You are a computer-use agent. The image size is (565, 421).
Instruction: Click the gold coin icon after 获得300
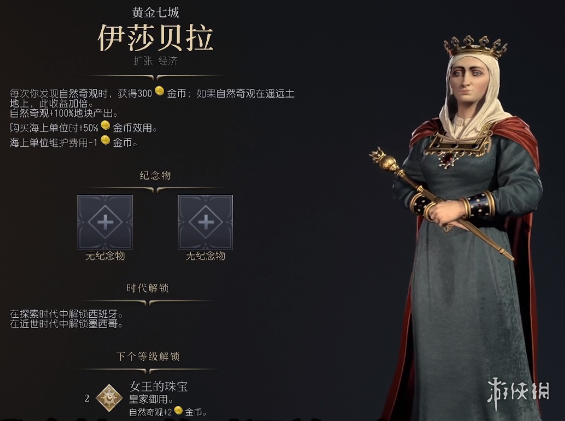[x=159, y=91]
